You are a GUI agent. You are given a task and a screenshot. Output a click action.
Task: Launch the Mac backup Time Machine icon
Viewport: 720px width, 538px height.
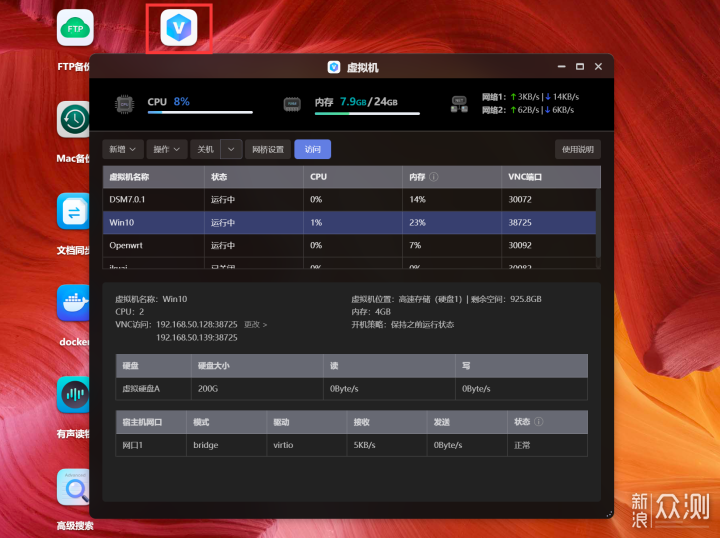coord(75,120)
